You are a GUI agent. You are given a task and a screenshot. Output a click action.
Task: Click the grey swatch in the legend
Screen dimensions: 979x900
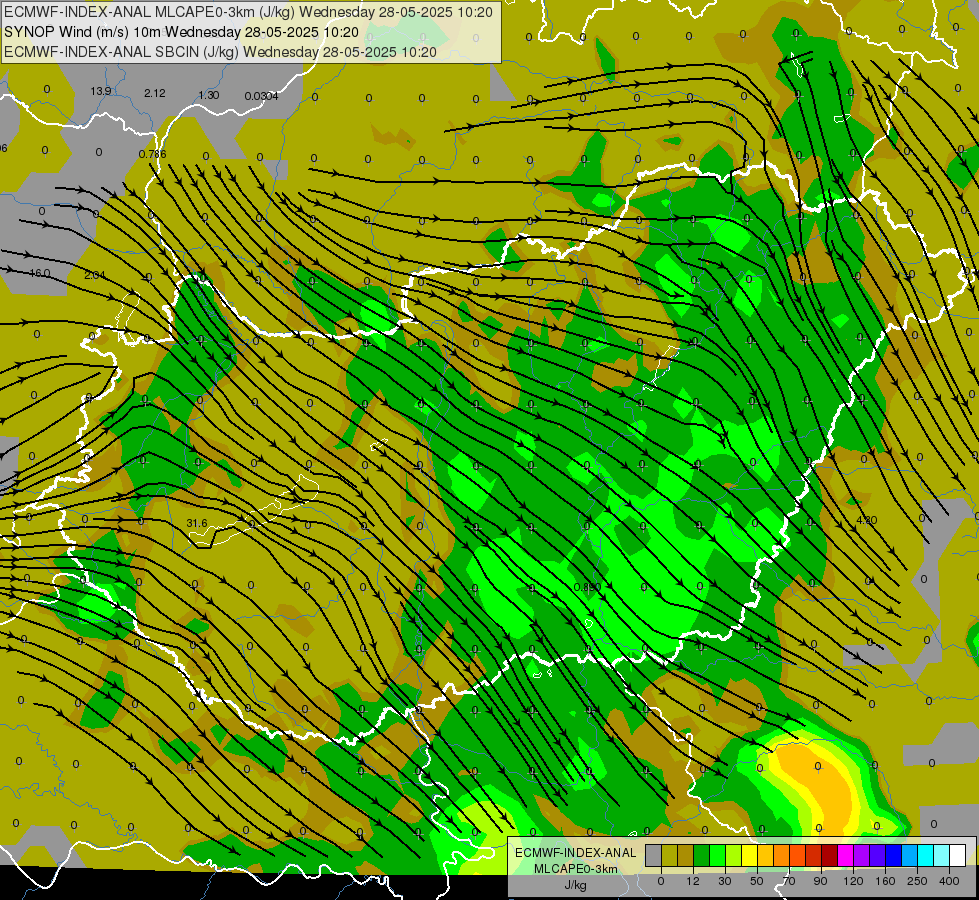point(654,855)
